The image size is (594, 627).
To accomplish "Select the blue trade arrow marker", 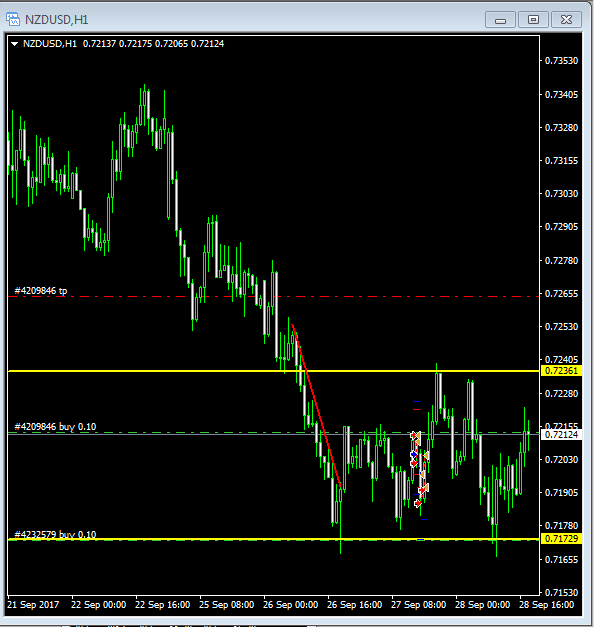I will (414, 454).
